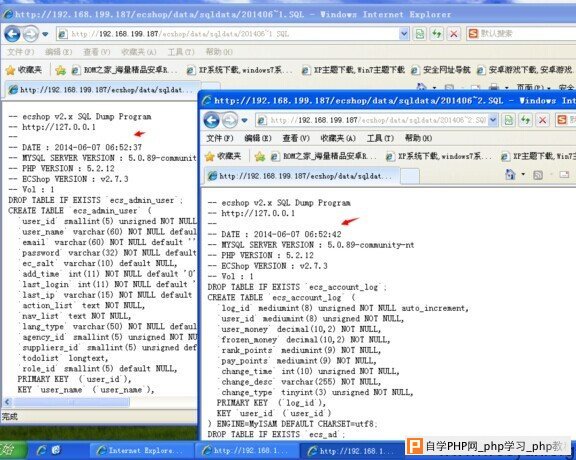The width and height of the screenshot is (576, 460).
Task: Open home button dropdown in front window
Action: (x=523, y=174)
